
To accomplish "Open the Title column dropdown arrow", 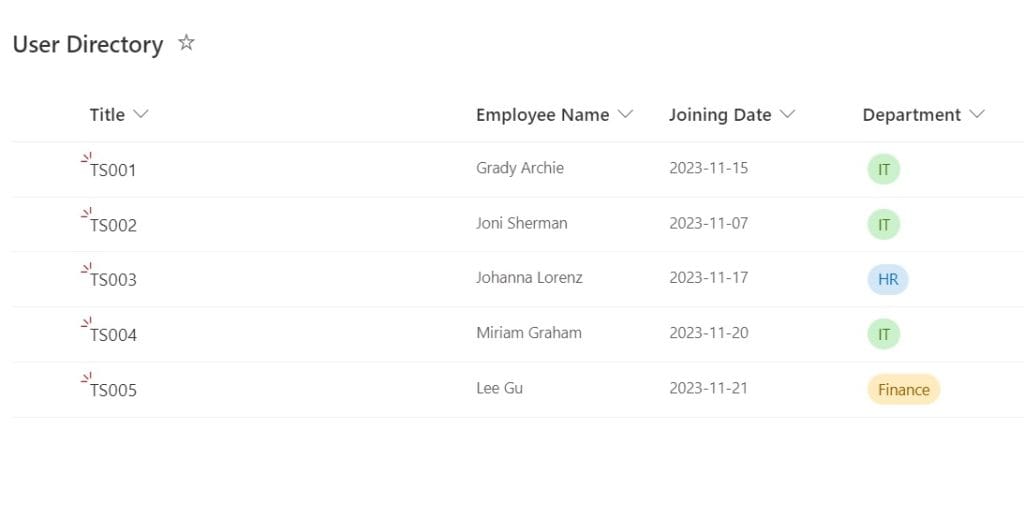I will tap(140, 114).
